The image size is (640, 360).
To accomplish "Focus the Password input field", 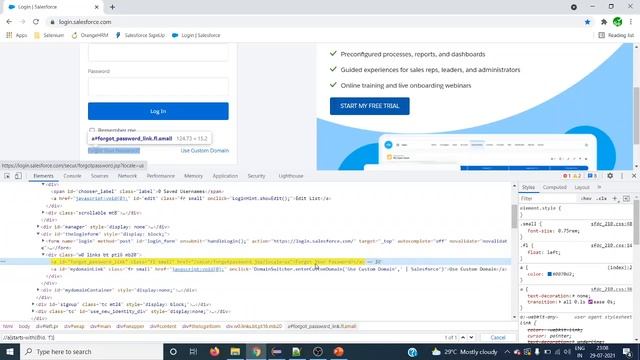I will point(158,87).
